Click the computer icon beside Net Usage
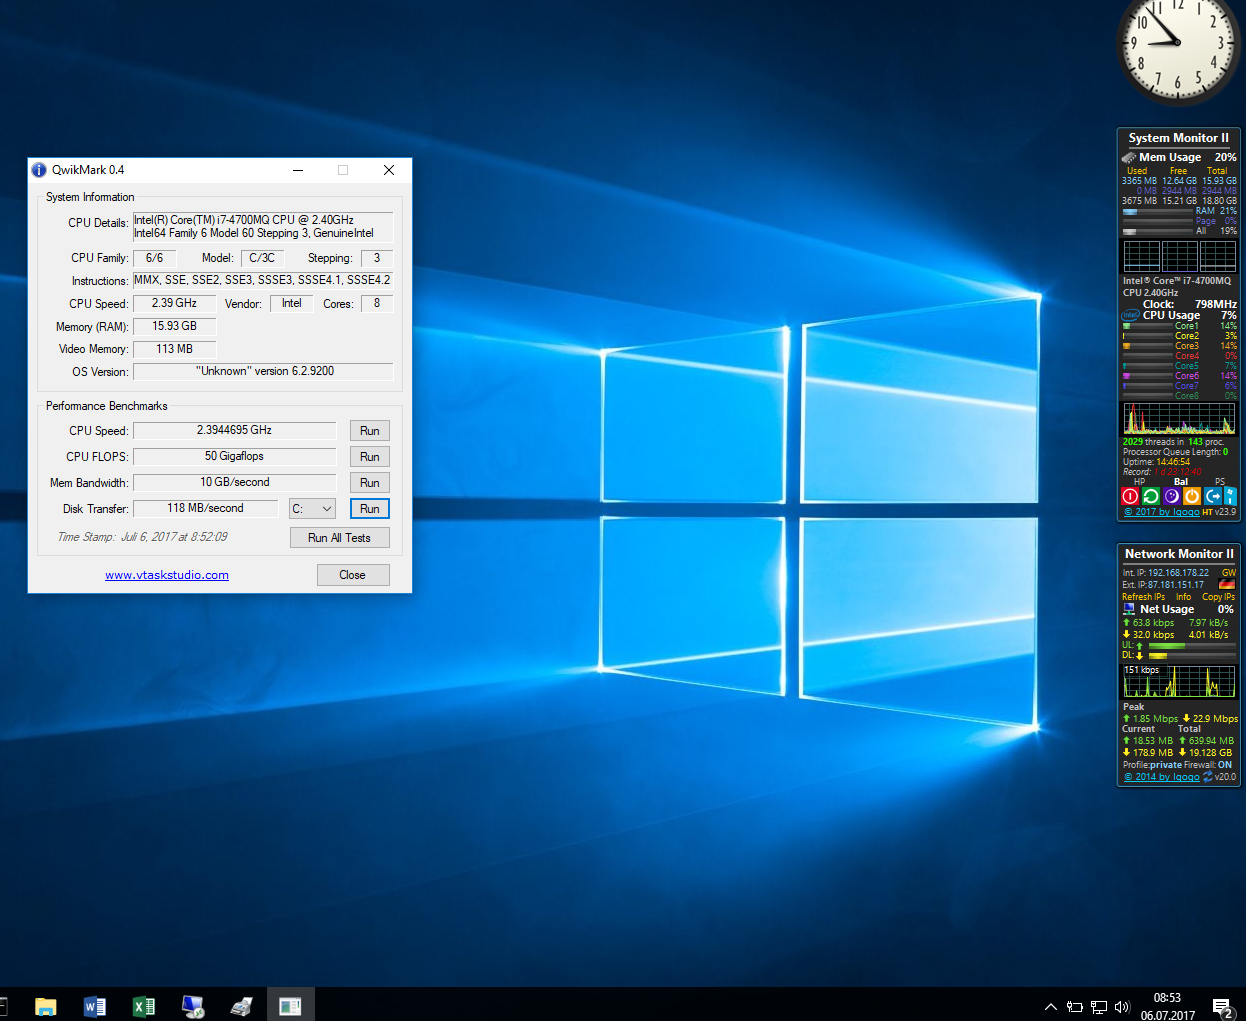This screenshot has width=1246, height=1021. [x=1129, y=609]
